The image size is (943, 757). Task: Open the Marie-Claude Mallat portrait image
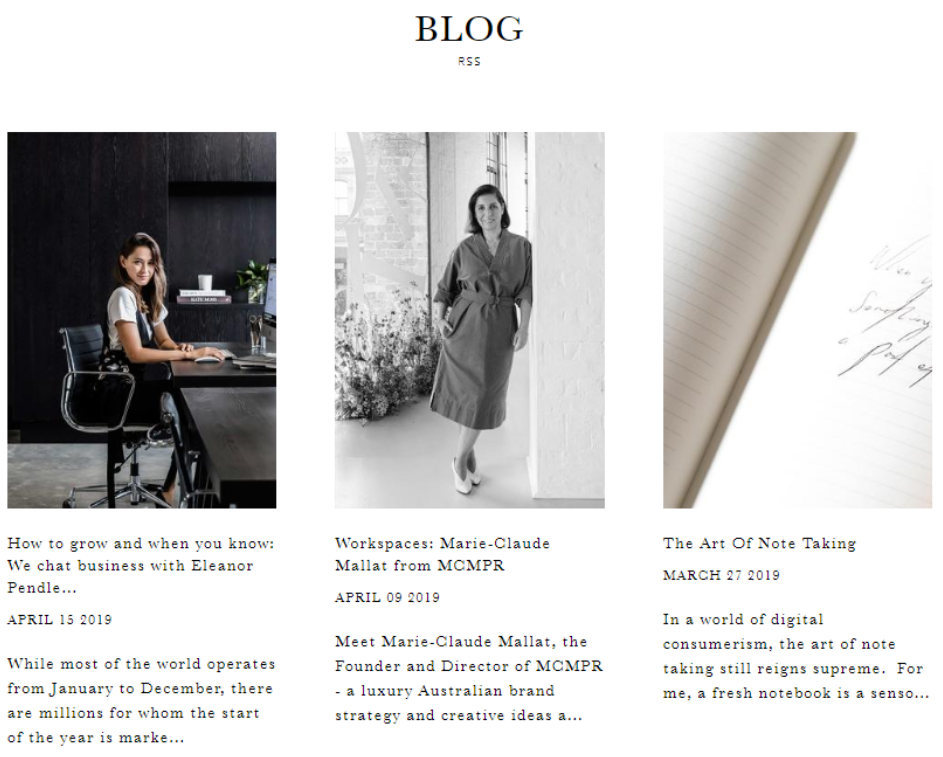pos(470,320)
